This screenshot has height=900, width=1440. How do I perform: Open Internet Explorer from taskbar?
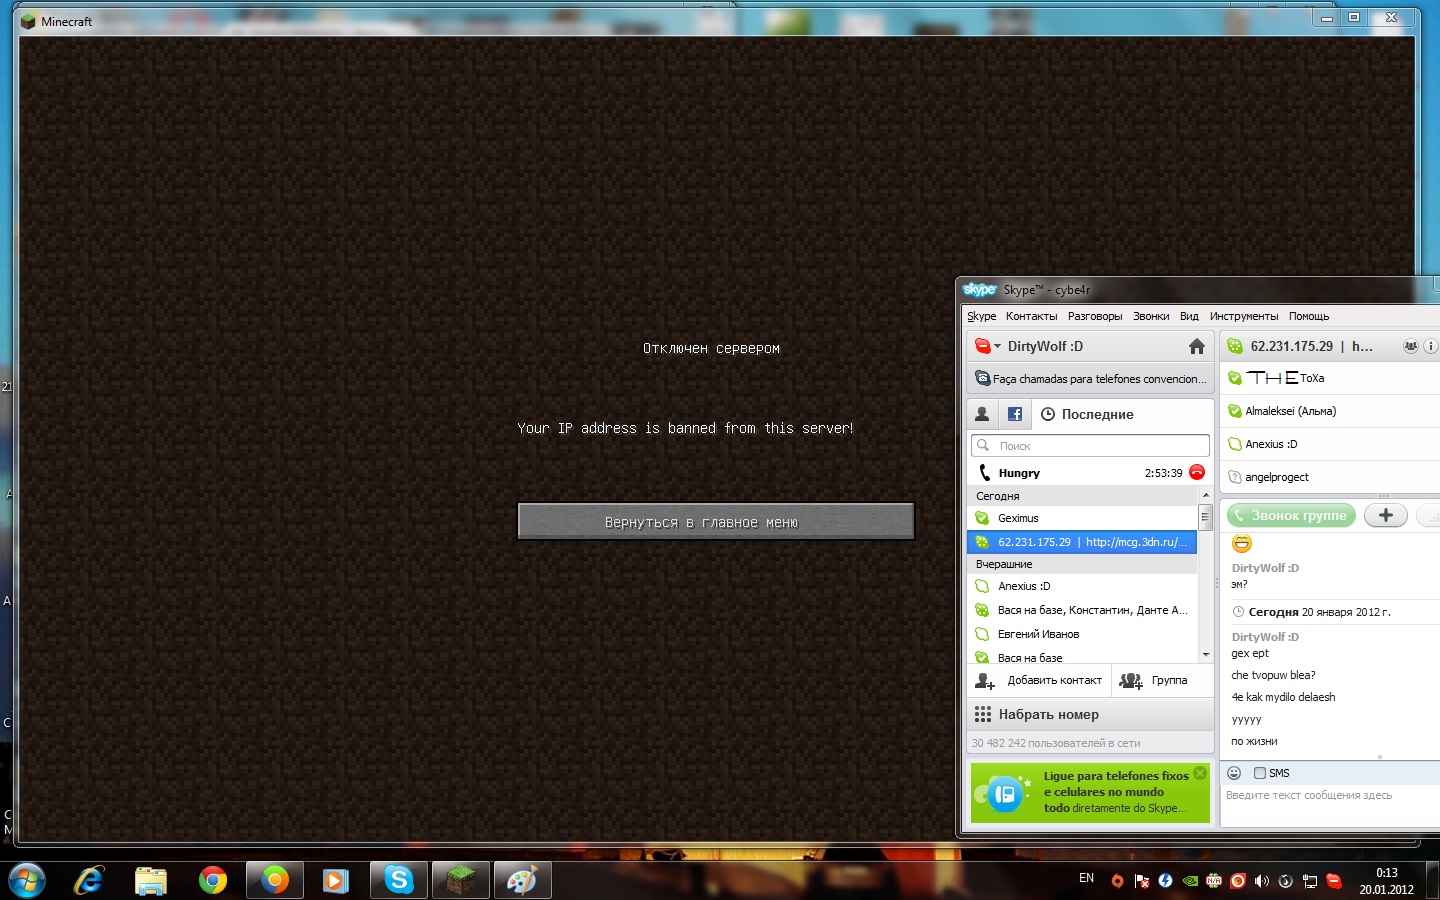[x=89, y=880]
